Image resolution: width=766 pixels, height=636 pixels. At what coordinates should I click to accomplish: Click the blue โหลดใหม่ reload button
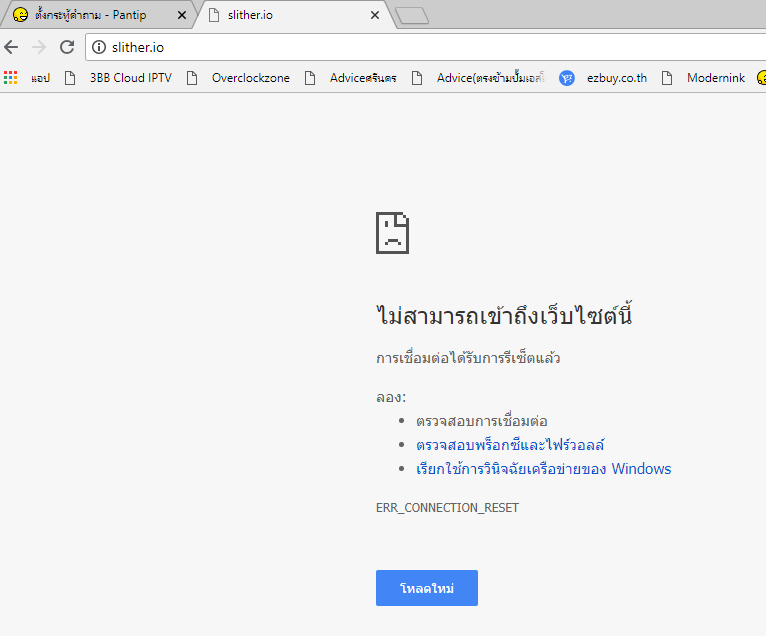pos(426,588)
